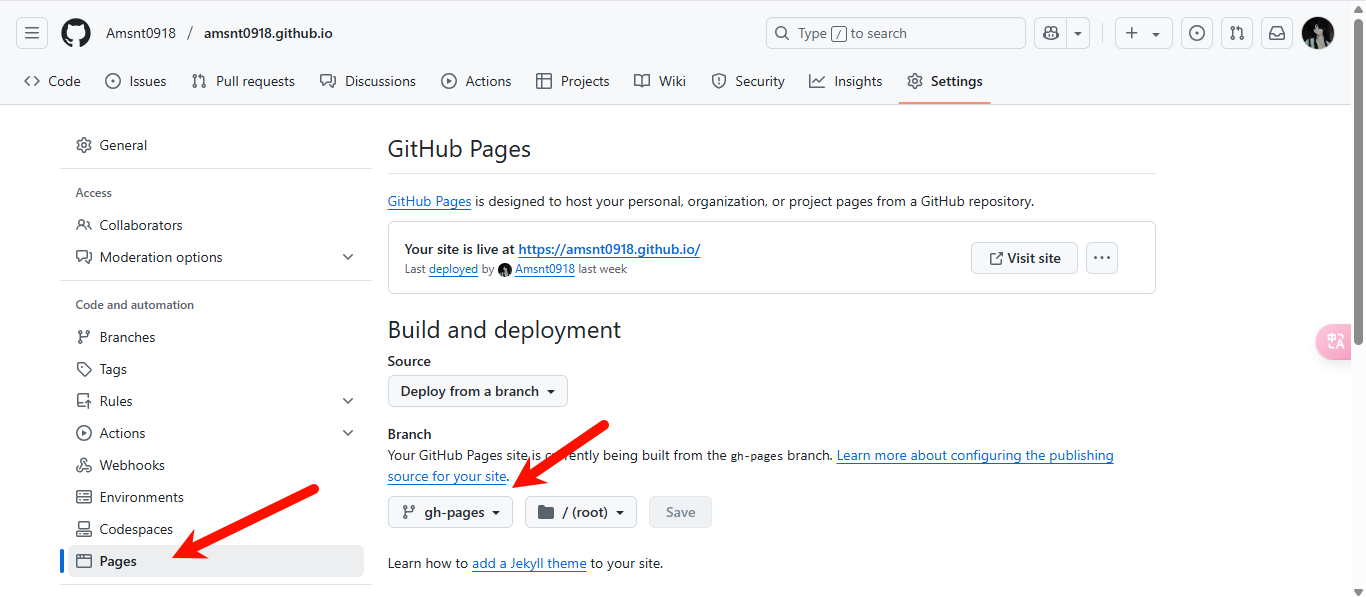Open the gh-pages branch selector

(x=450, y=512)
